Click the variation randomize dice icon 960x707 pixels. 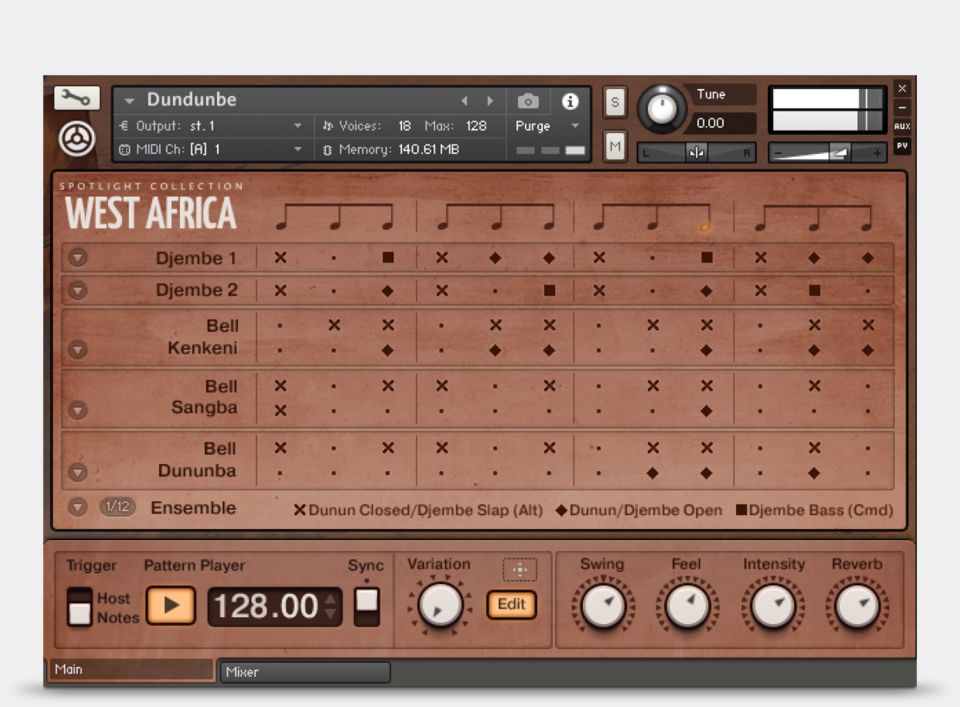pos(519,570)
